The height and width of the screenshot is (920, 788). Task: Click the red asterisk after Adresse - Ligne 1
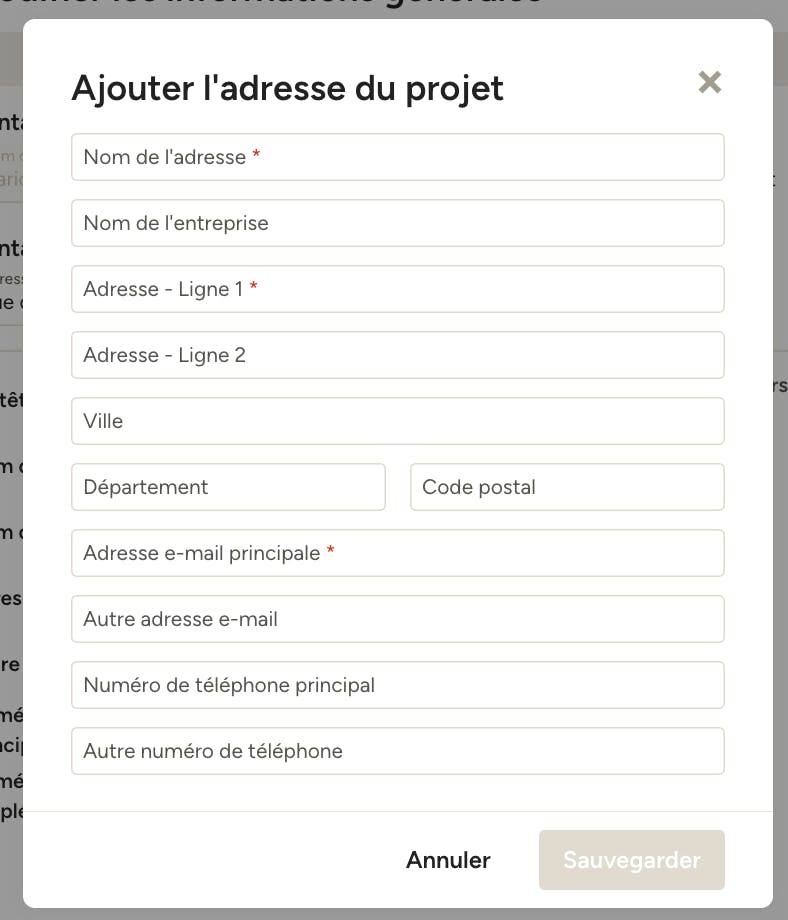pyautogui.click(x=253, y=286)
